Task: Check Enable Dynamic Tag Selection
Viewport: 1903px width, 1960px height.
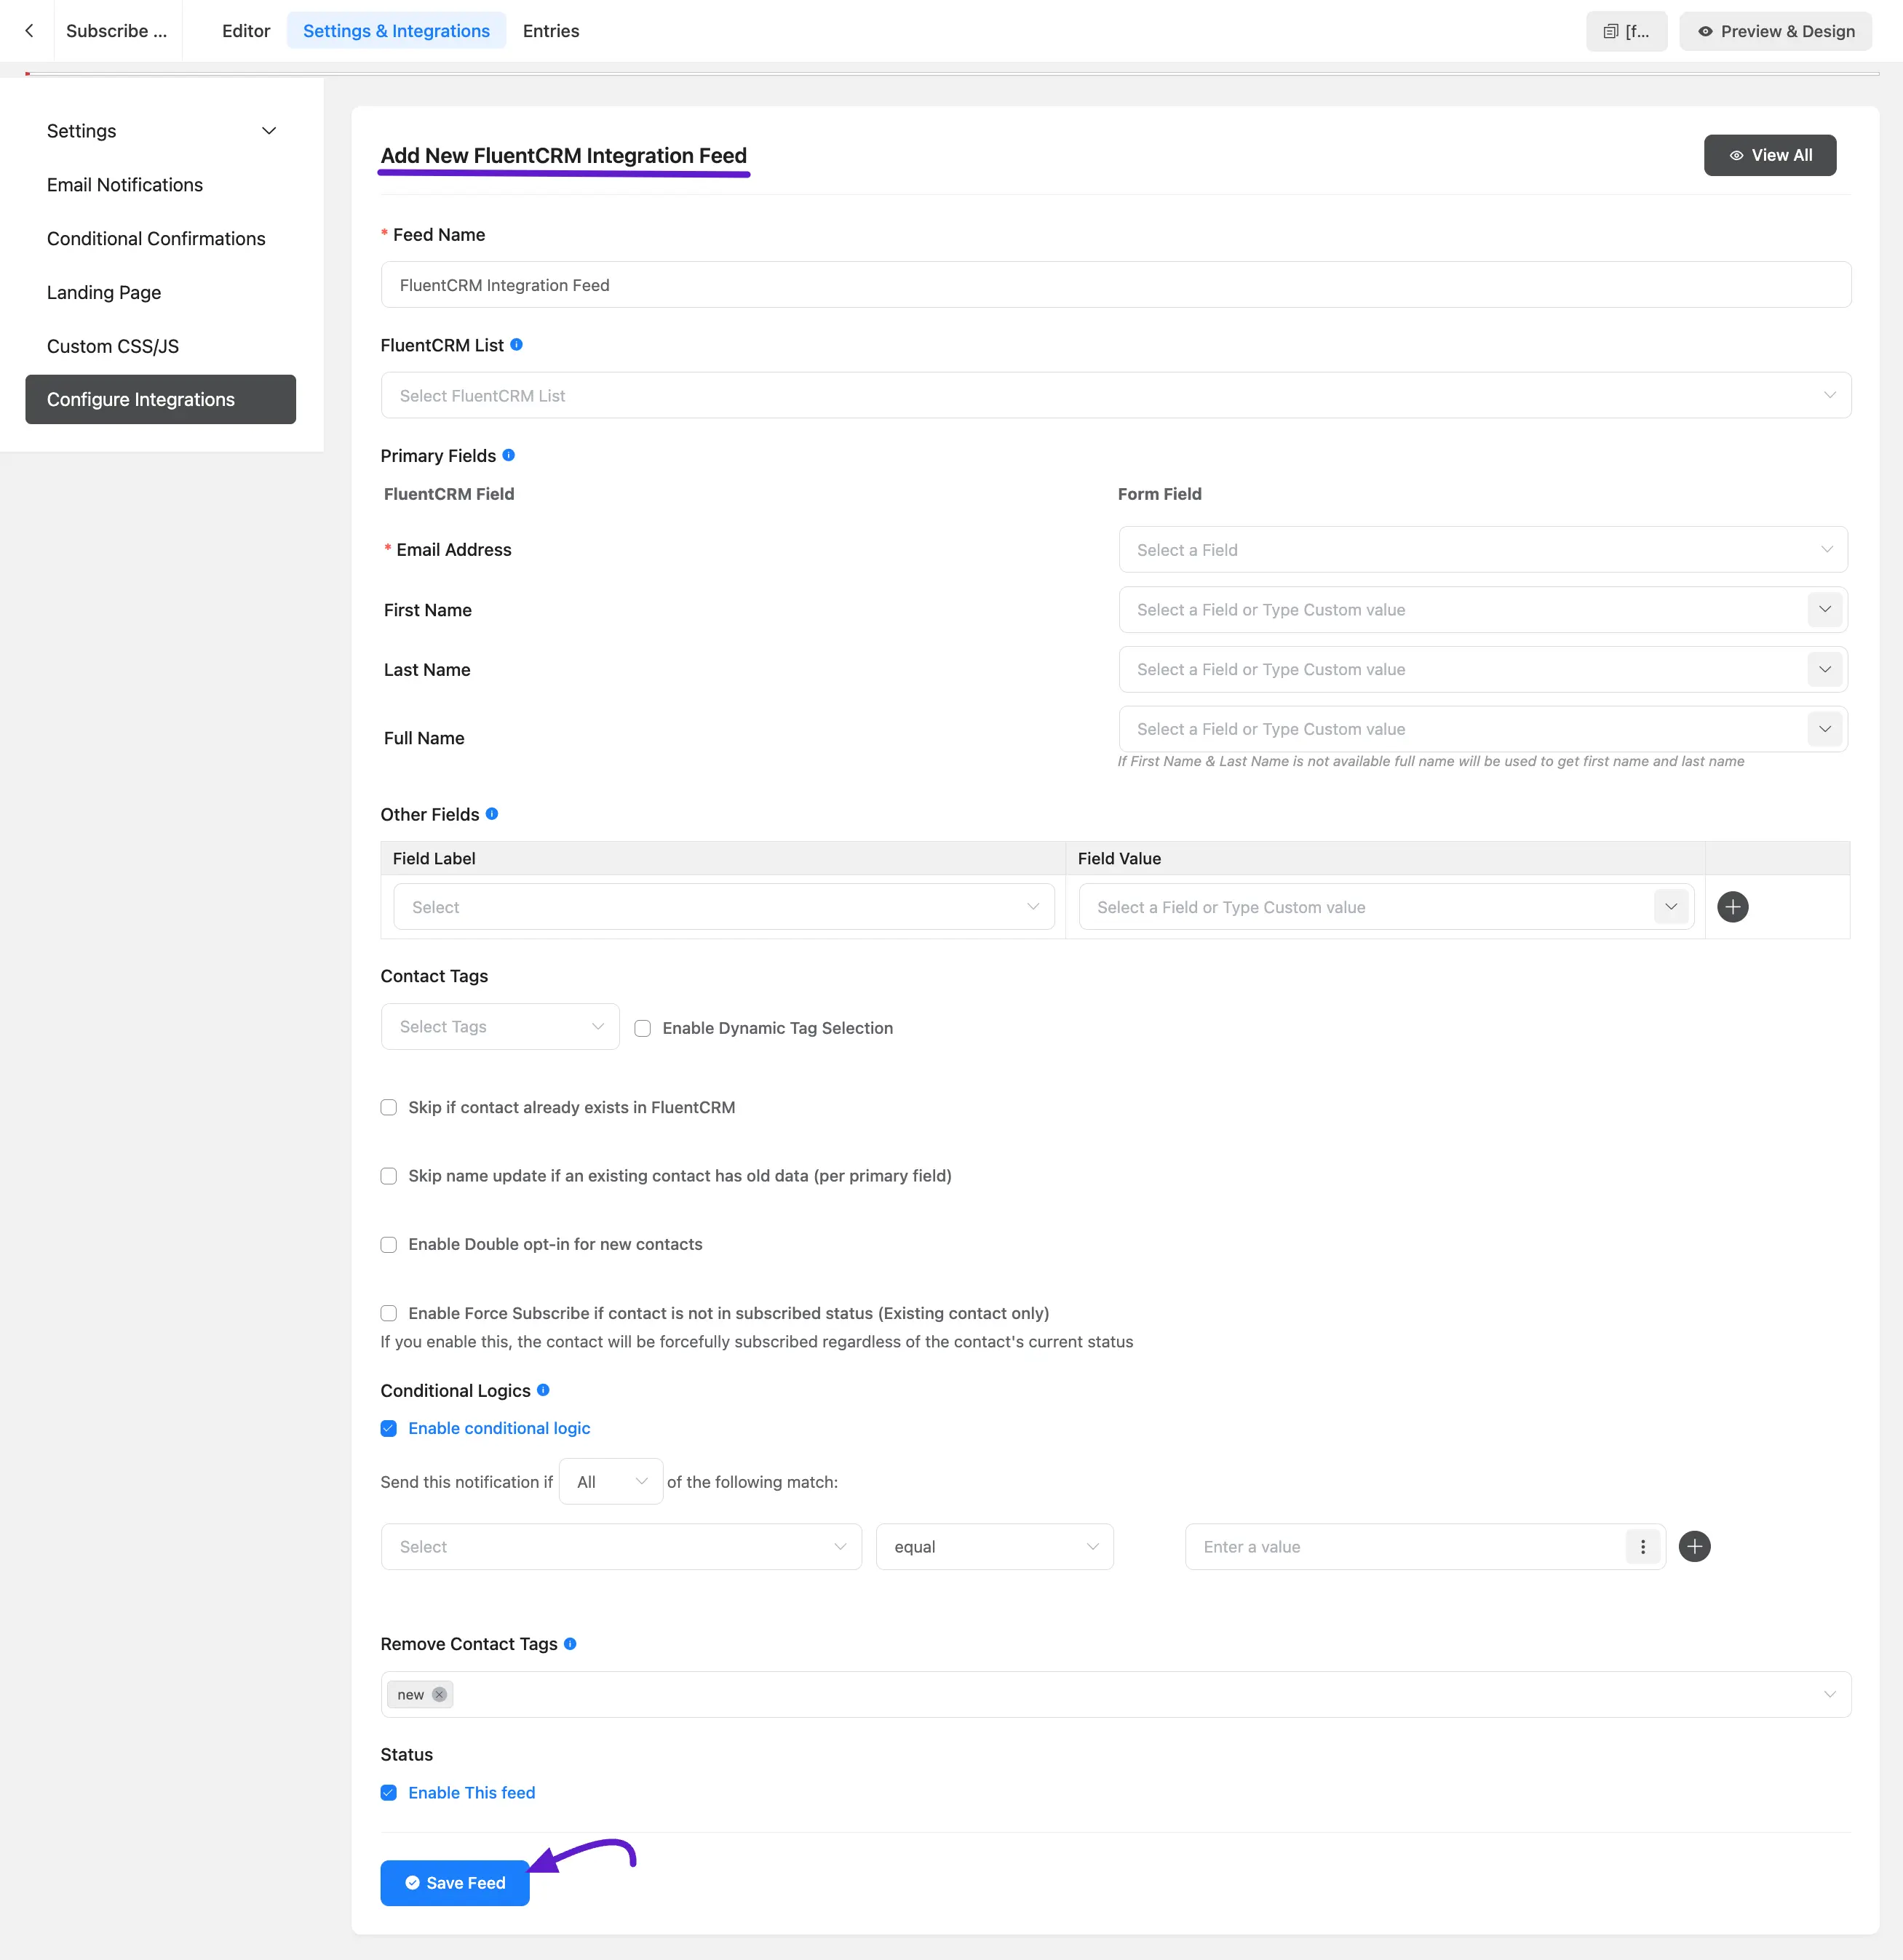Action: point(643,1028)
